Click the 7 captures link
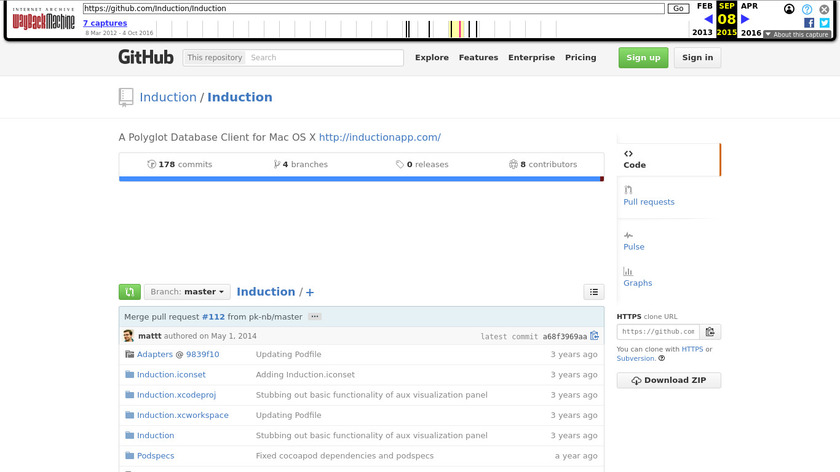 click(105, 23)
